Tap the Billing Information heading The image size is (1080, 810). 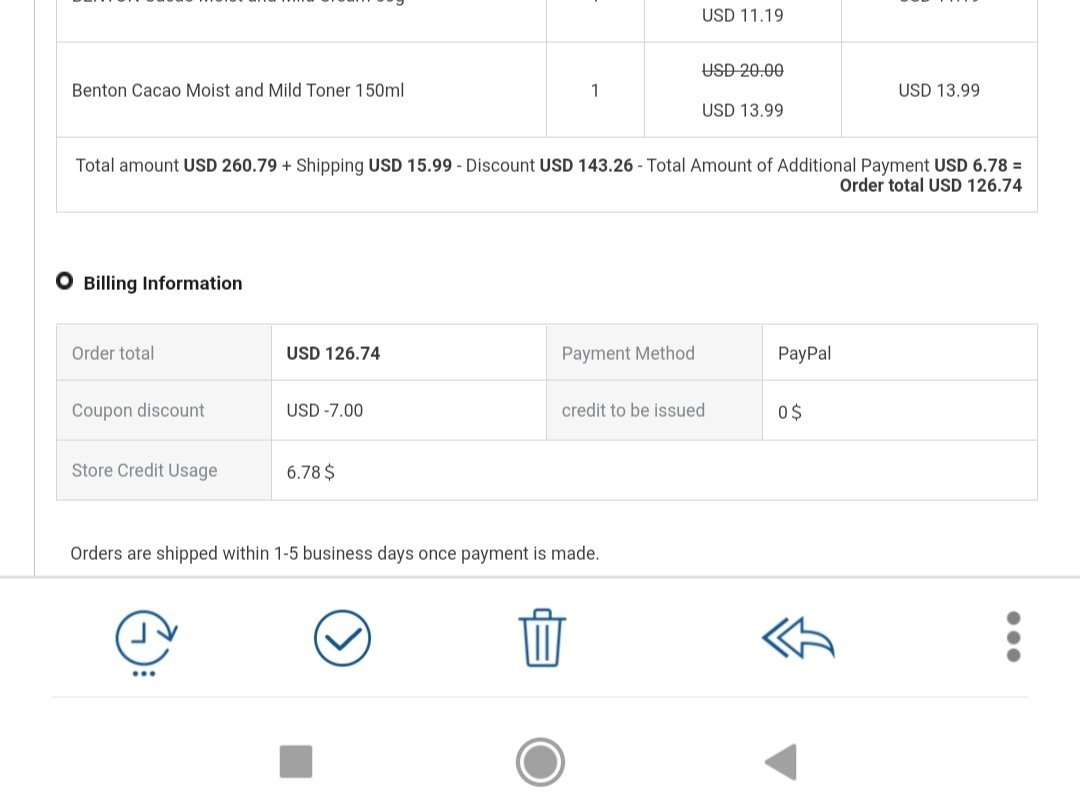point(163,283)
